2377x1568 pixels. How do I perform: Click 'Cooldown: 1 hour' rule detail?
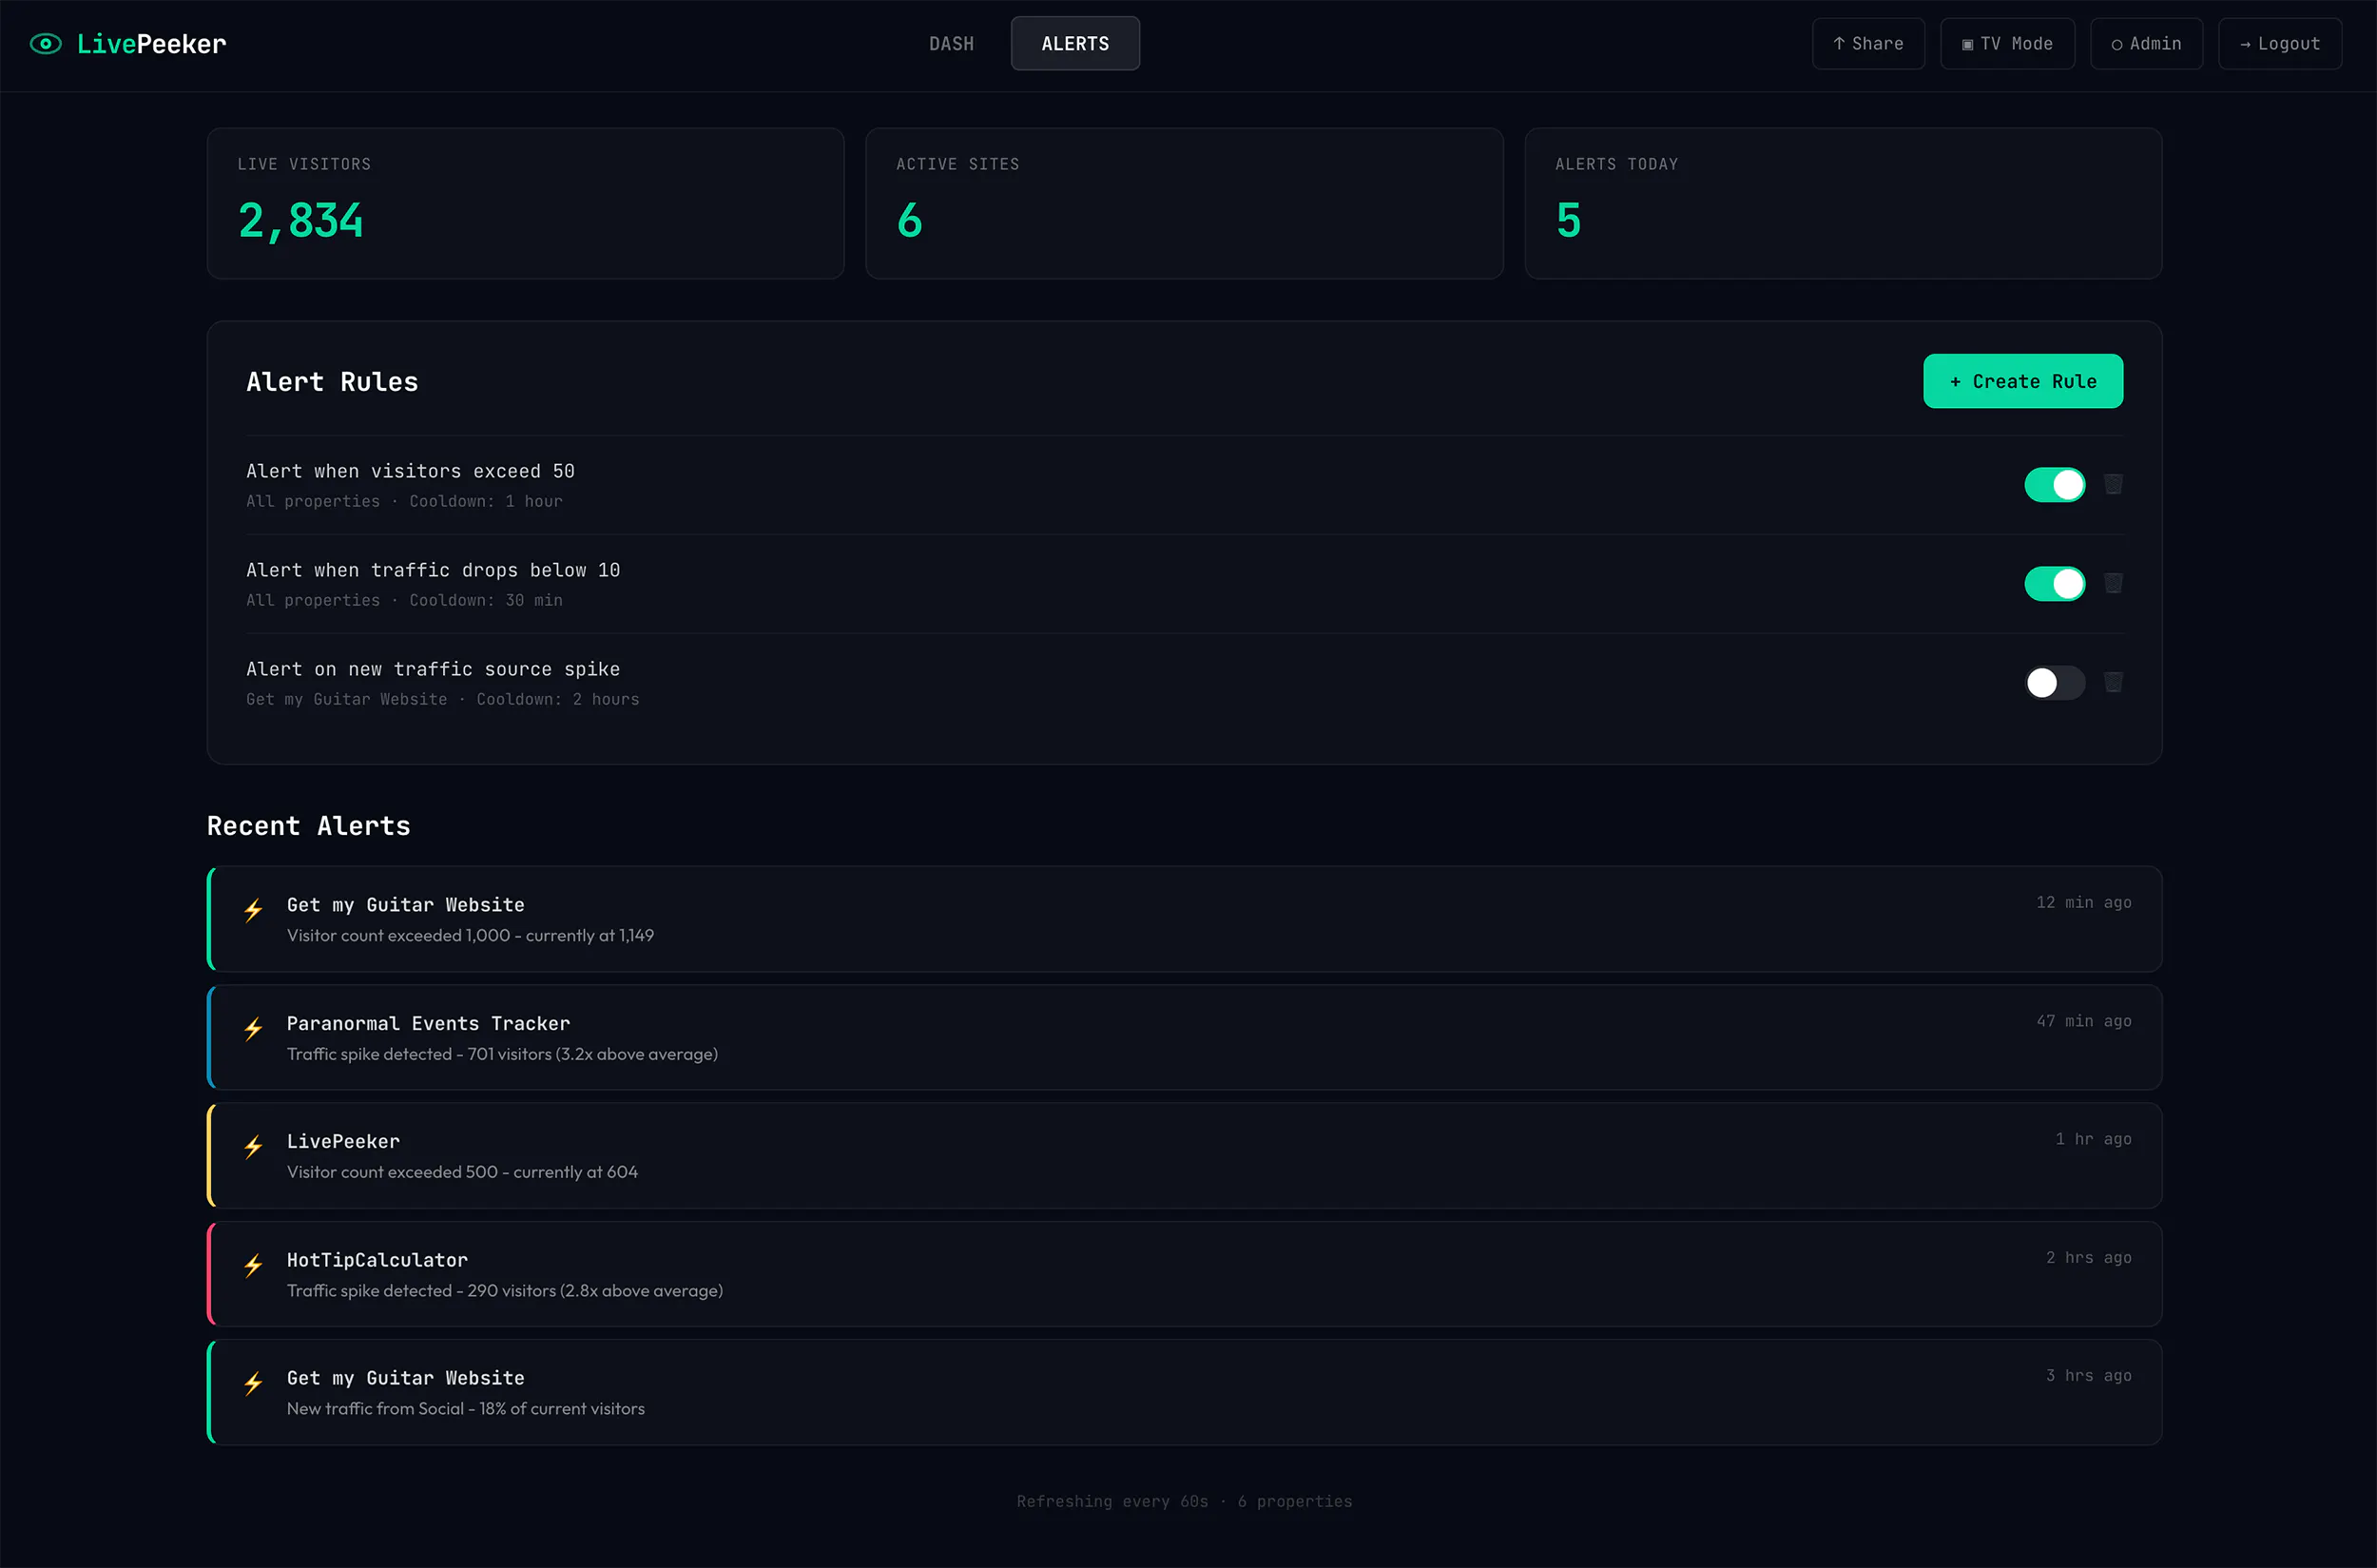[x=486, y=501]
